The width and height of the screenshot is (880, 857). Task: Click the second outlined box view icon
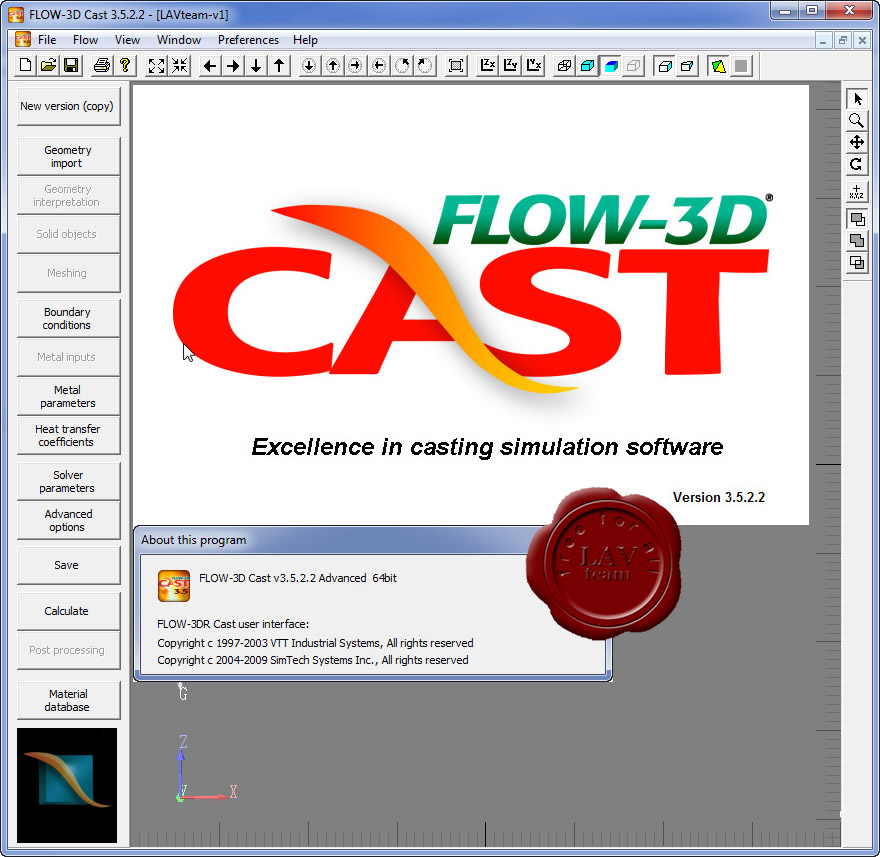pyautogui.click(x=687, y=66)
